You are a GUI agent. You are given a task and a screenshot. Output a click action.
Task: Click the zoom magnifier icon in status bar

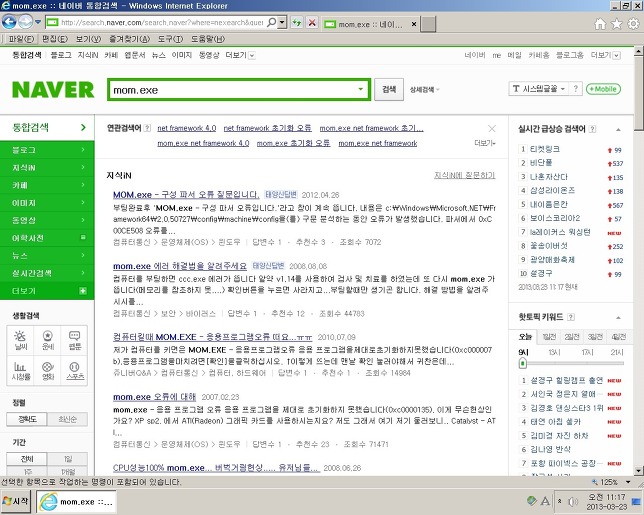pos(595,482)
